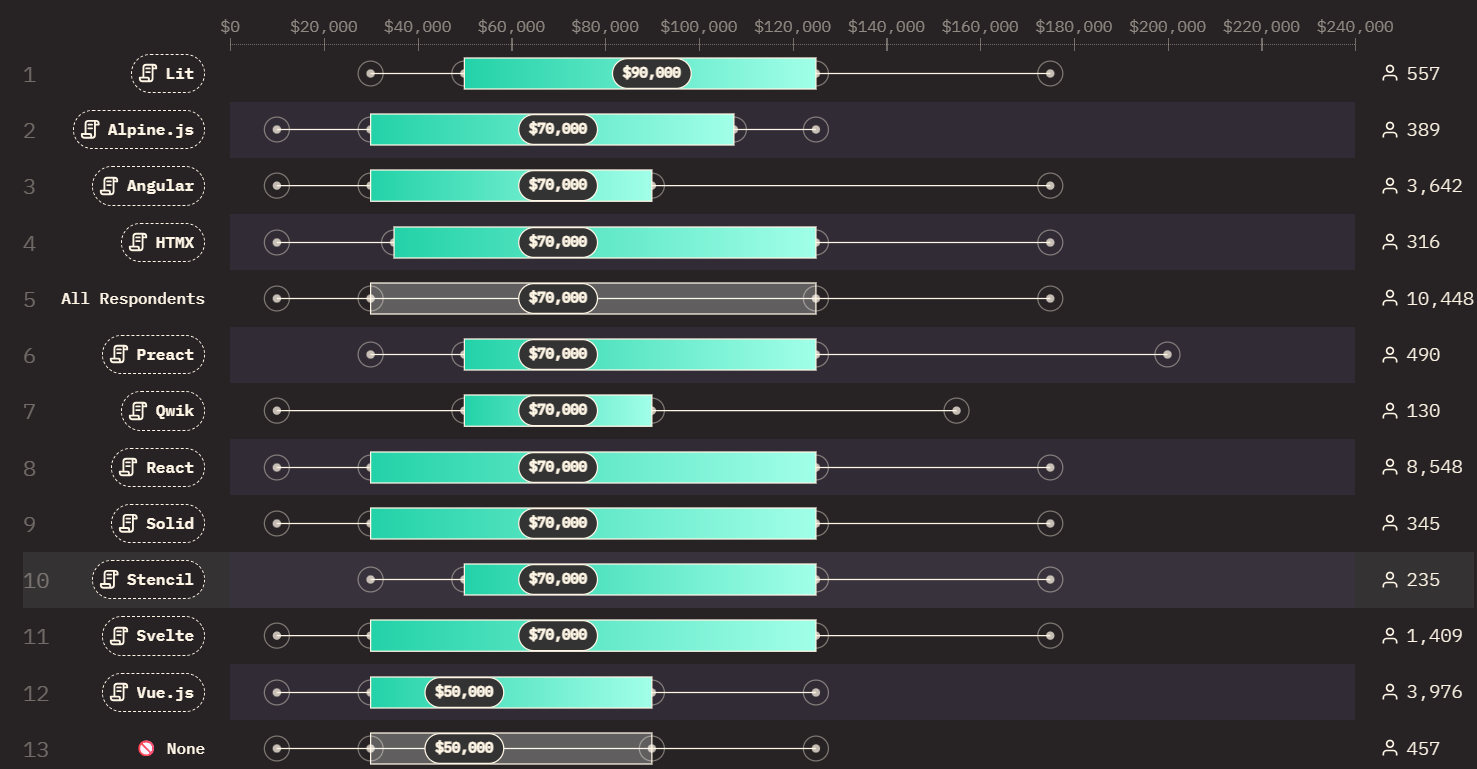This screenshot has height=769, width=1477.
Task: Click the $70,000 median badge for Svelte
Action: tap(558, 636)
